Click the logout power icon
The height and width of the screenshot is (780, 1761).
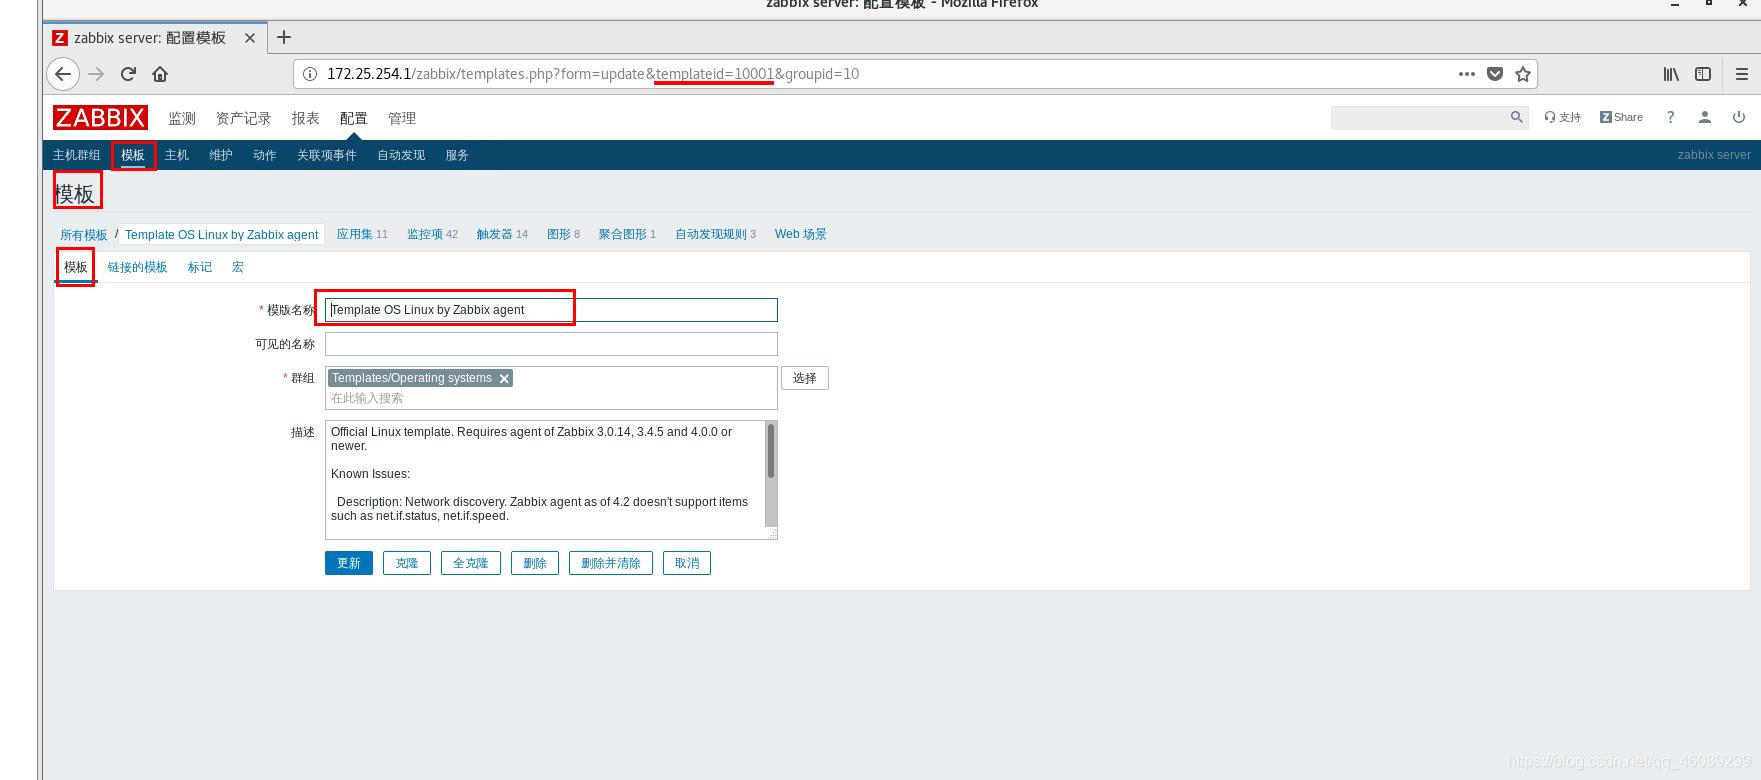coord(1739,117)
